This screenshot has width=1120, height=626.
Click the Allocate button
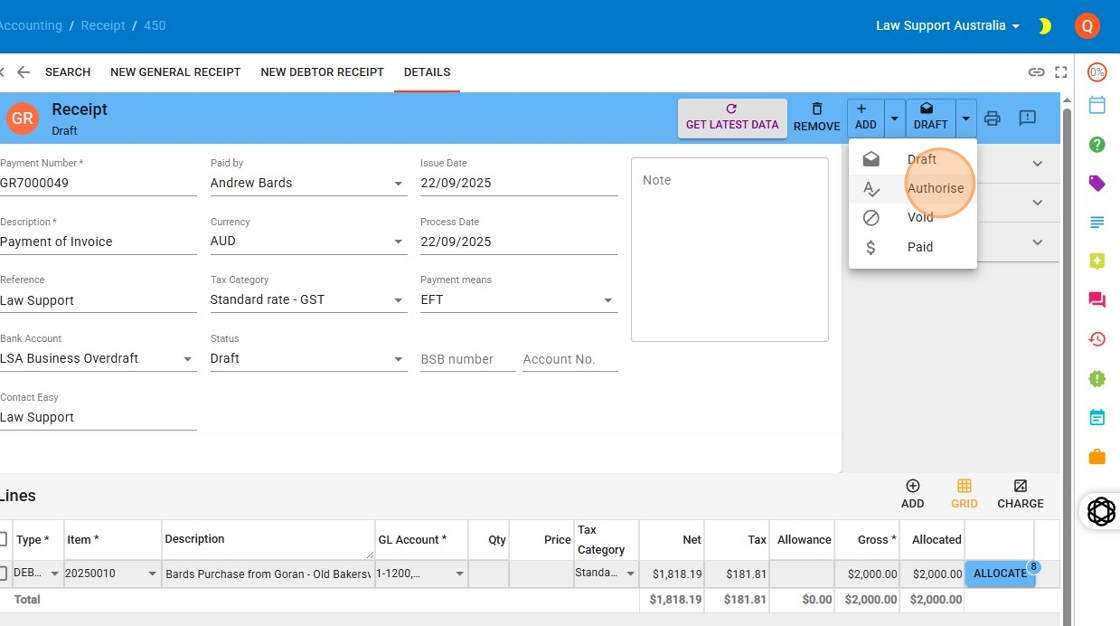coord(1000,574)
